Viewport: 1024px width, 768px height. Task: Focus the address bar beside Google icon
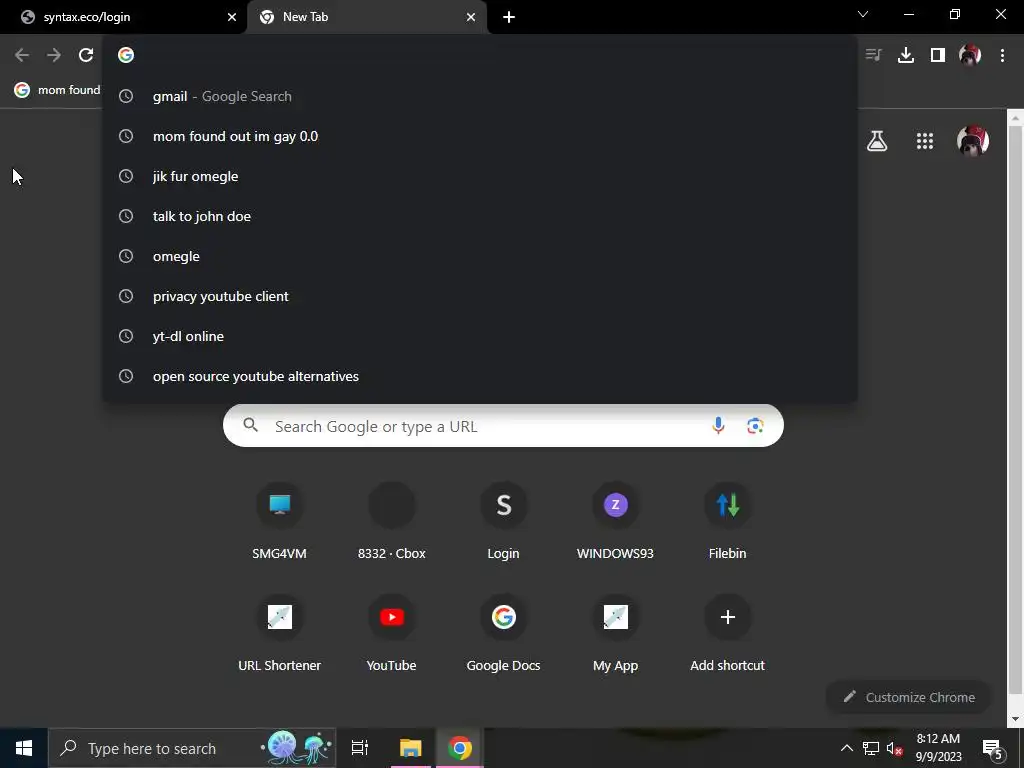(490, 55)
